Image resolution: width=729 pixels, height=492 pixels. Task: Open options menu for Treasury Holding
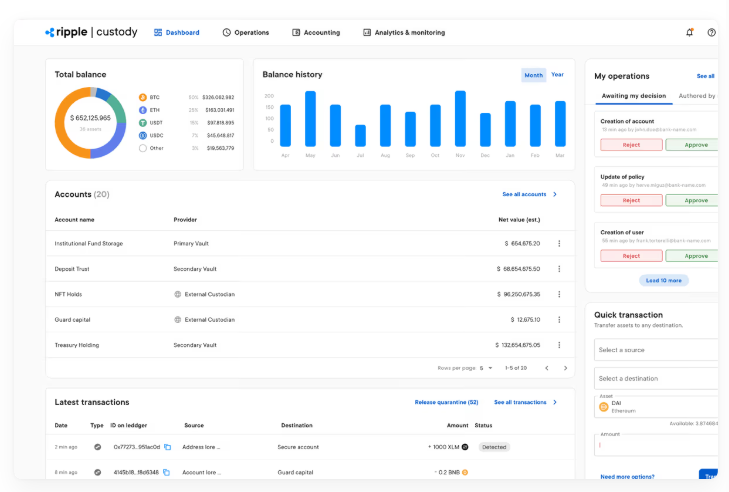[x=559, y=345]
